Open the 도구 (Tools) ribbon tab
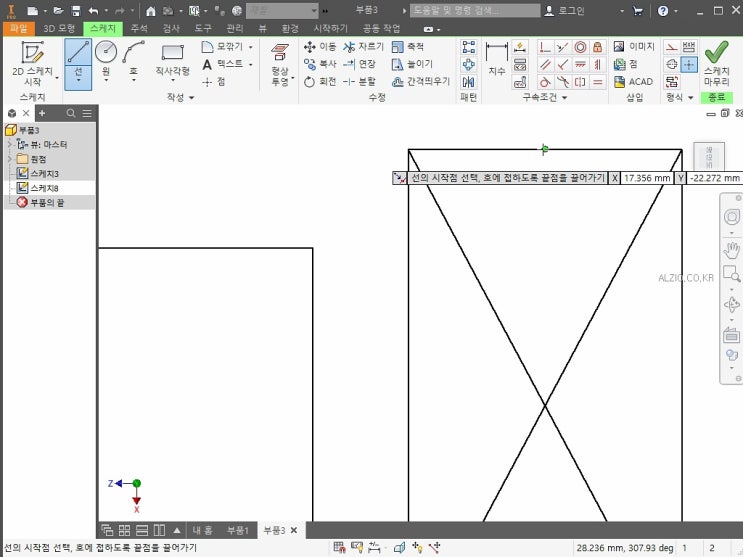The width and height of the screenshot is (743, 557). pyautogui.click(x=203, y=29)
